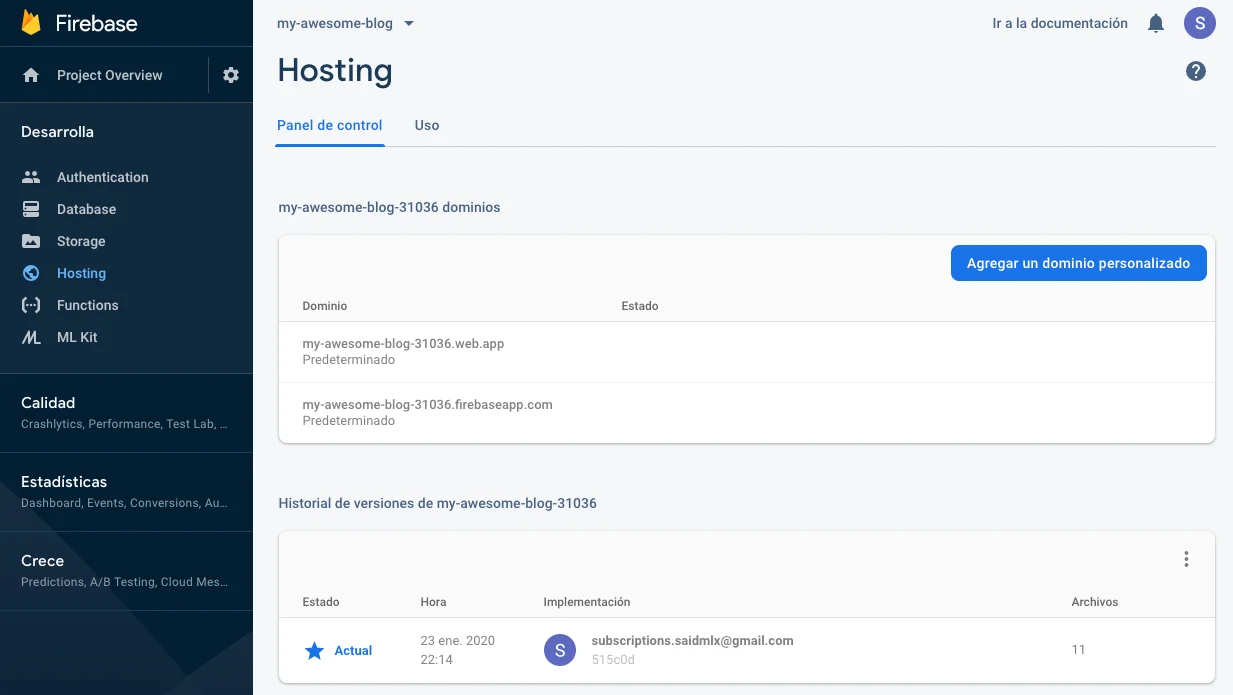This screenshot has height=695, width=1233.
Task: Click the star icon beside Actual
Action: click(x=314, y=651)
